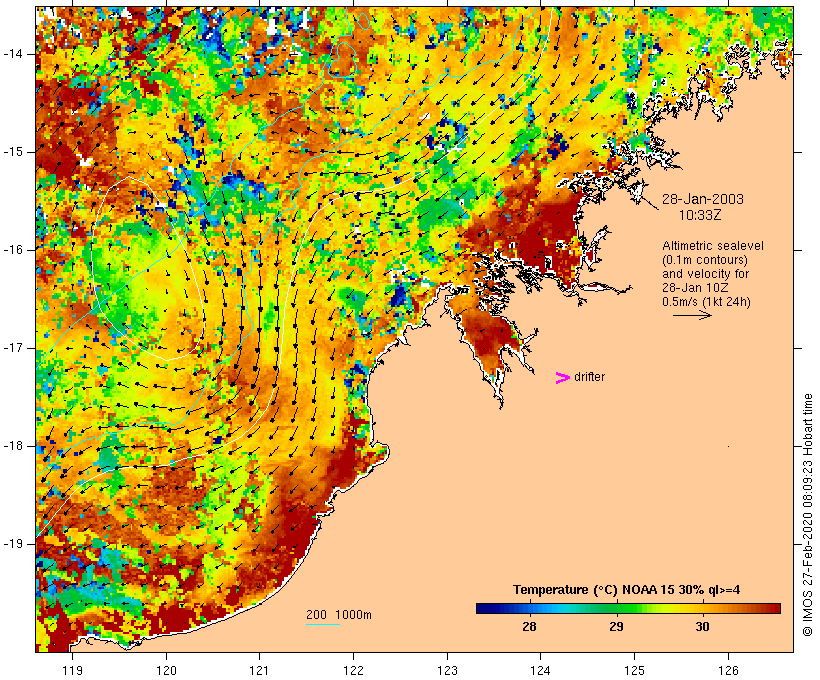Image resolution: width=820 pixels, height=680 pixels.
Task: Click the colorbar label "29"
Action: [617, 627]
